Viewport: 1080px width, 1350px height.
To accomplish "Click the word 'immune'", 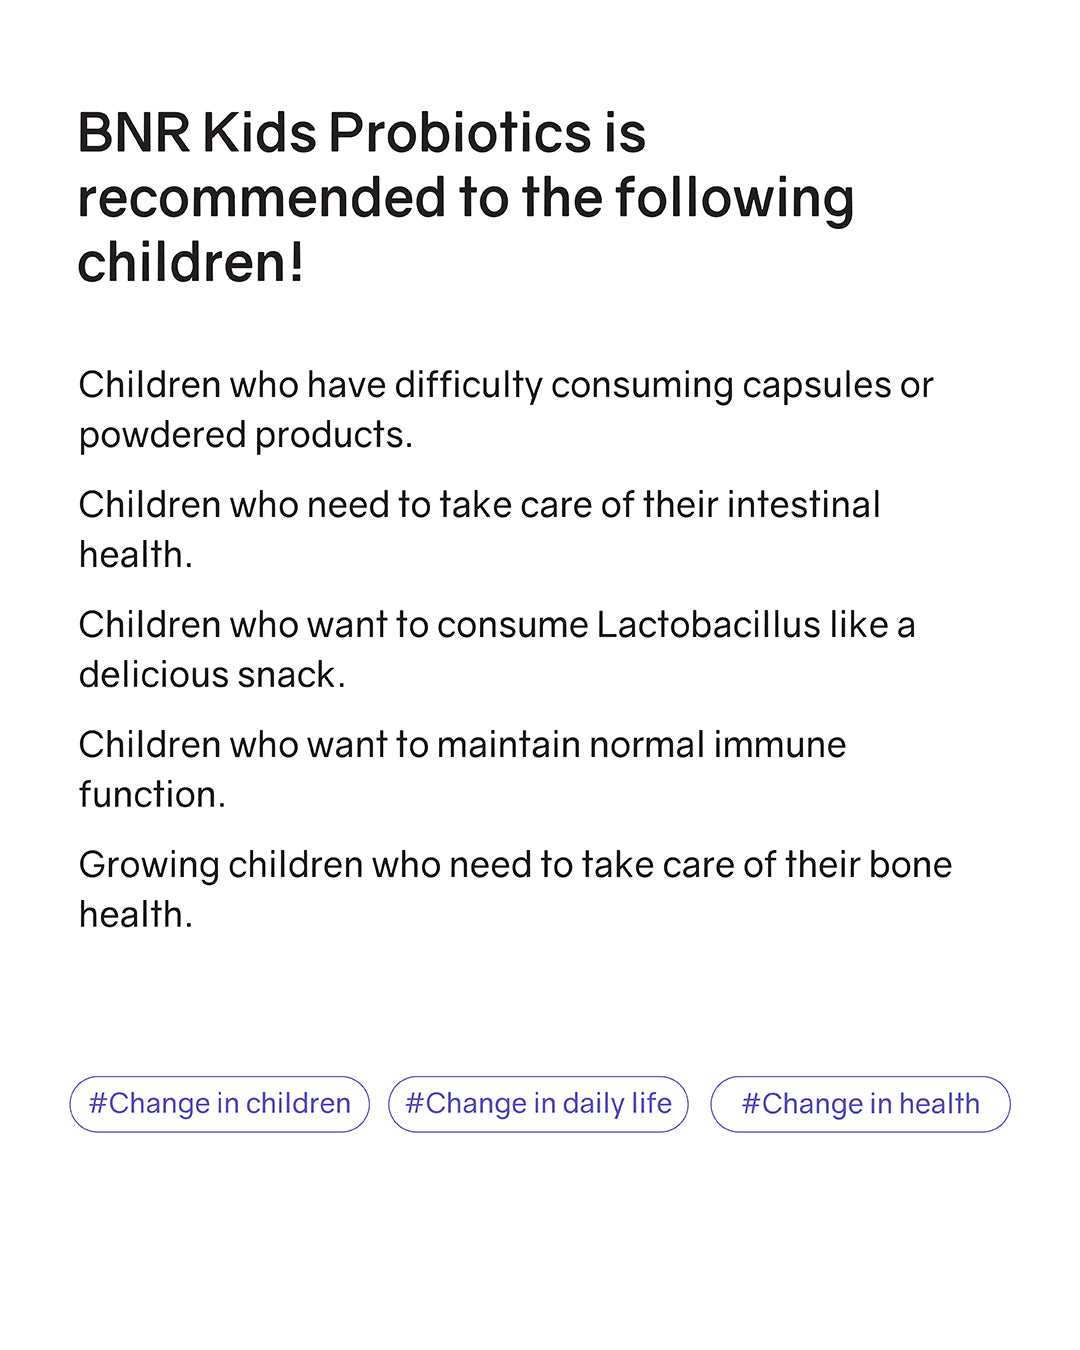I will click(x=779, y=745).
